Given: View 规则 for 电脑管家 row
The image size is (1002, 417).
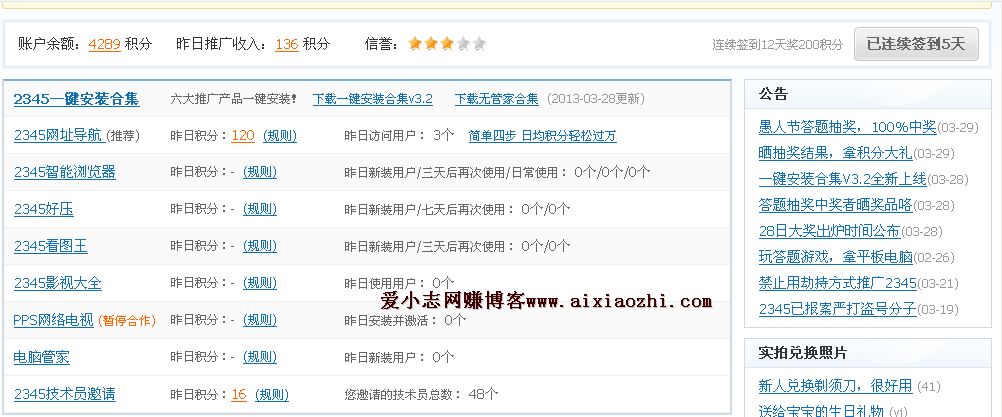Looking at the screenshot, I should [260, 357].
